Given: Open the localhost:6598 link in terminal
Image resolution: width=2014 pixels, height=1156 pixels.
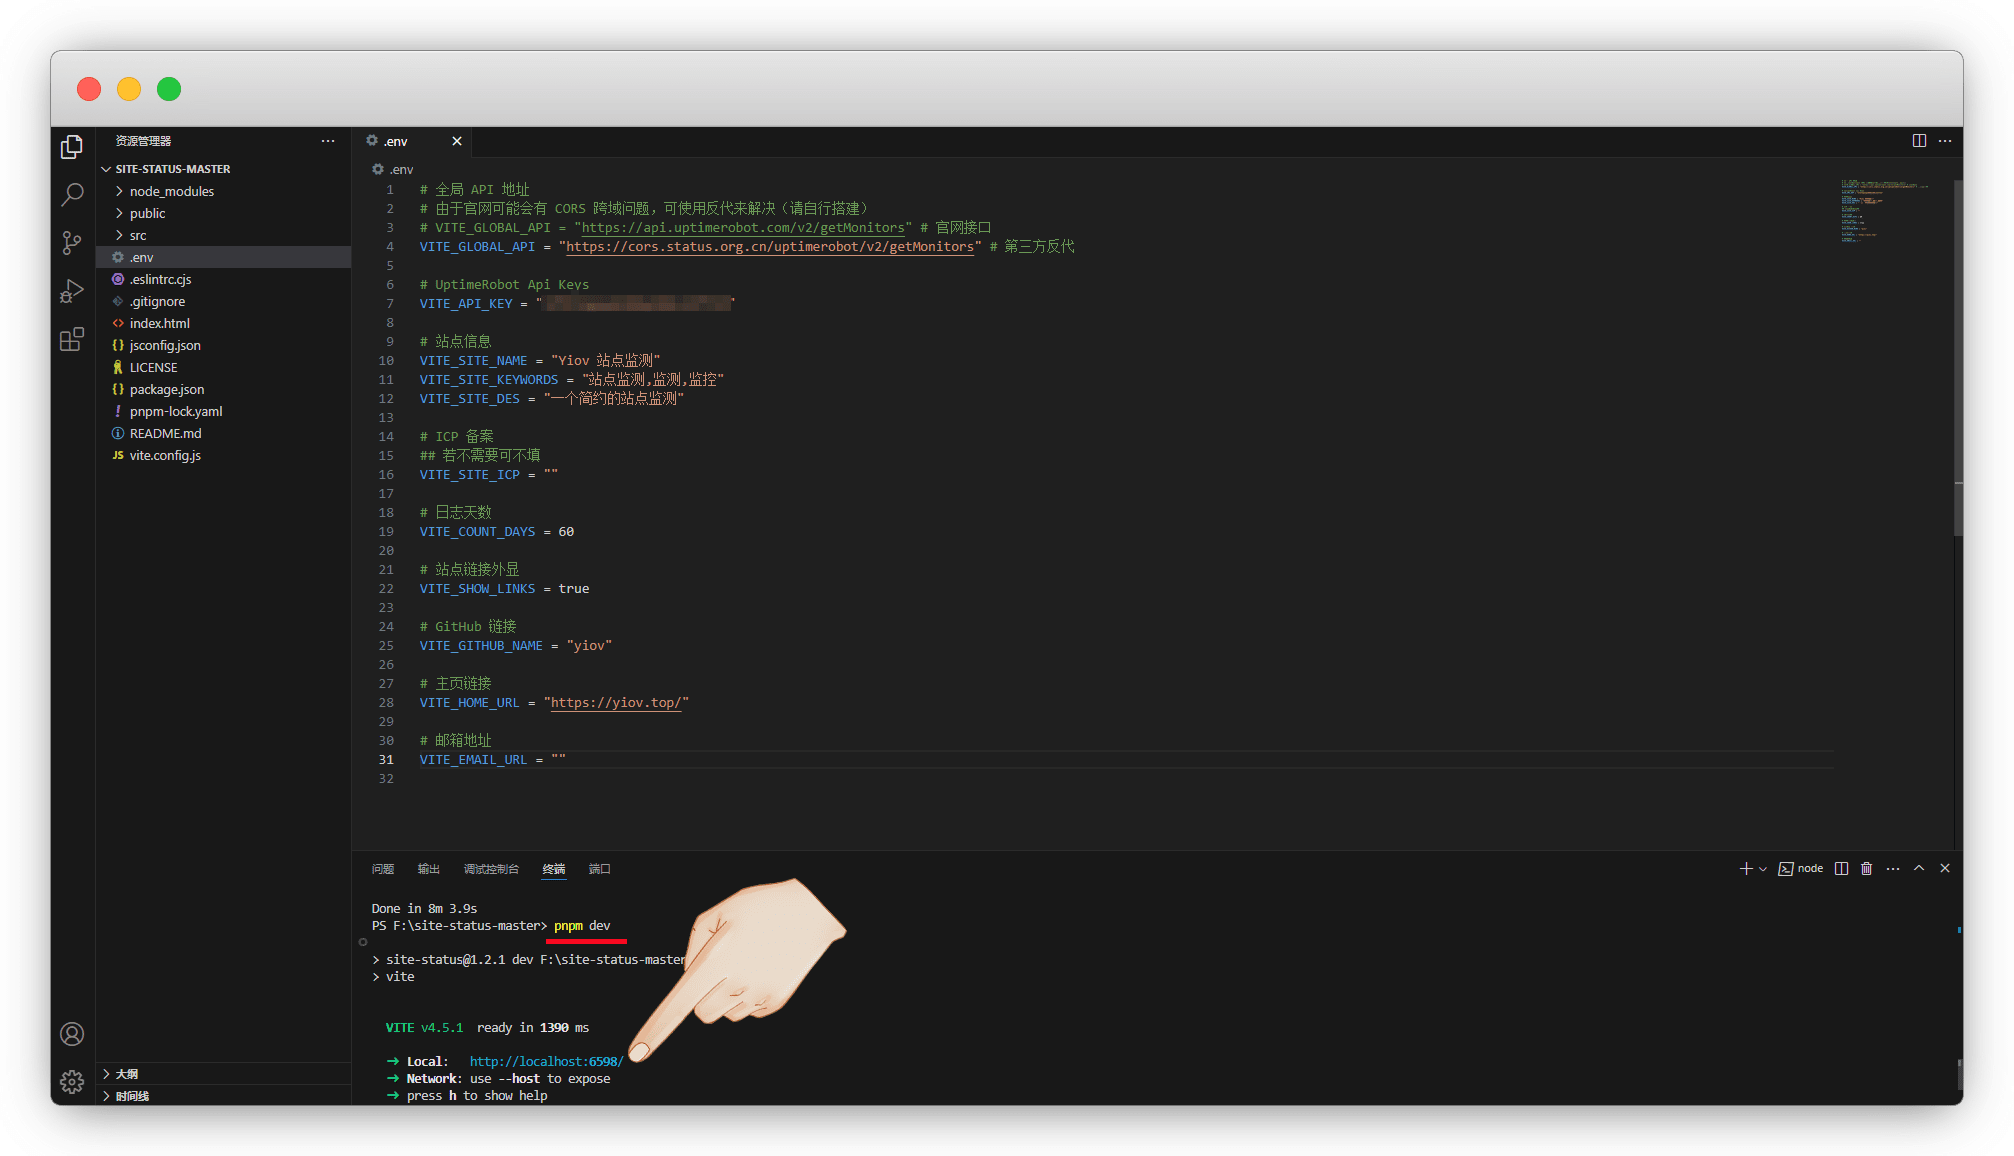Looking at the screenshot, I should point(546,1062).
